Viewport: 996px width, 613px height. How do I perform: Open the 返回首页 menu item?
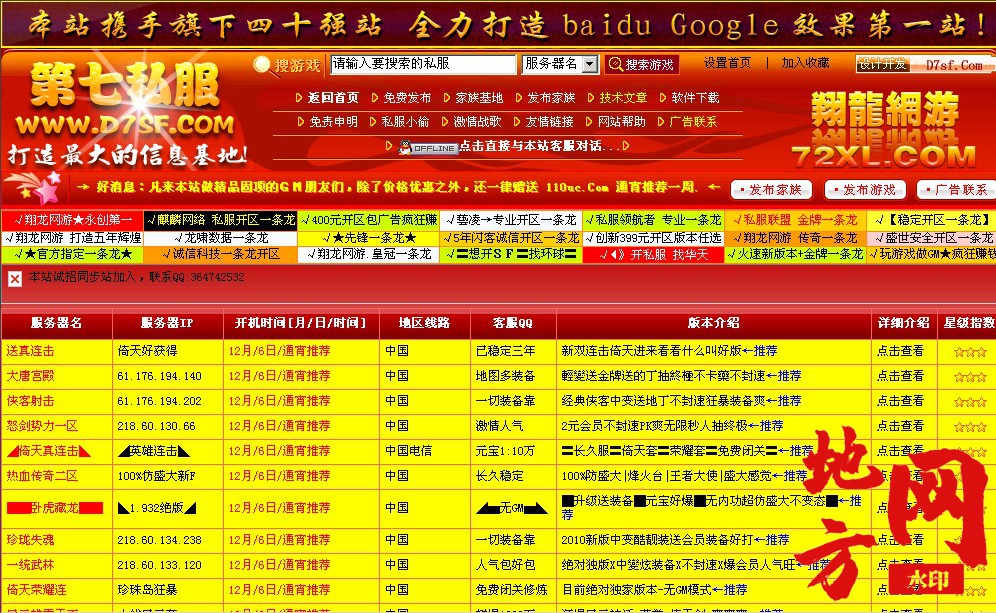(x=333, y=98)
